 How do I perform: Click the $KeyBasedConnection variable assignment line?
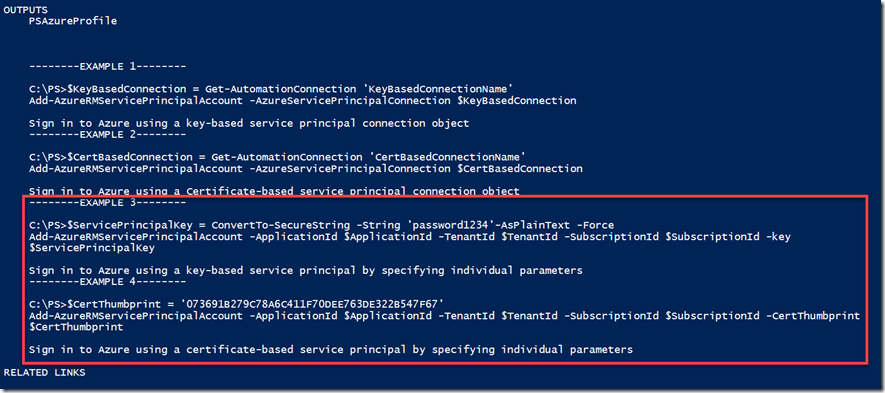point(271,89)
